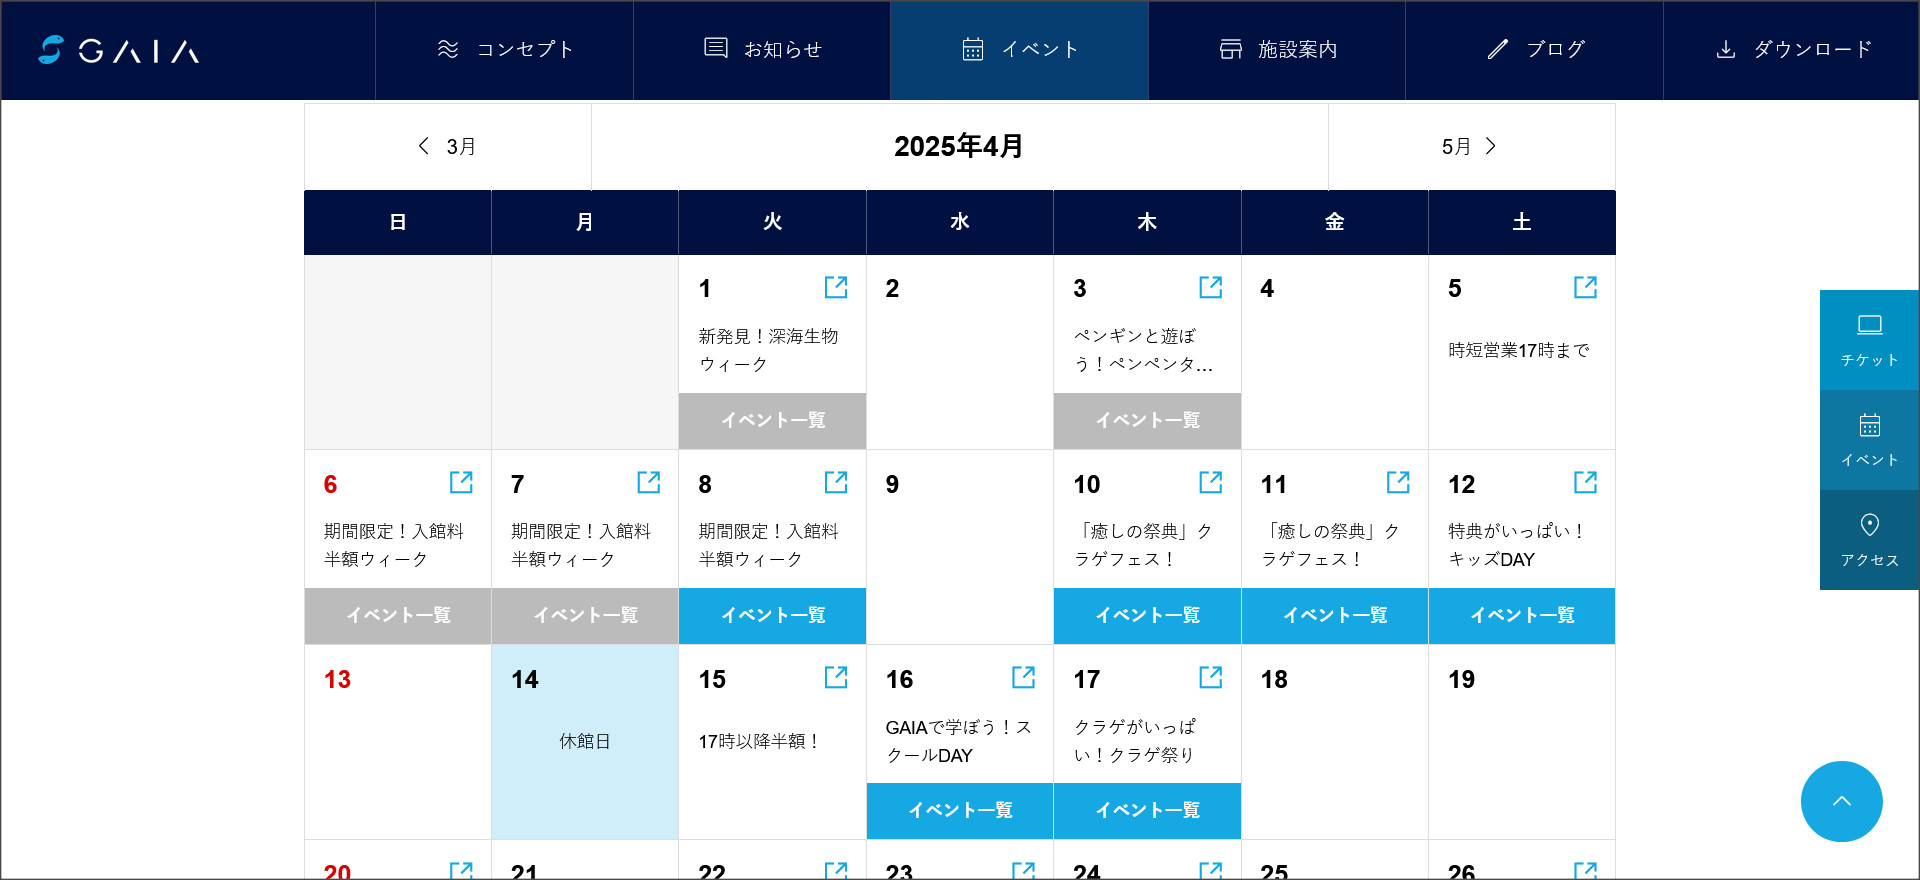
Task: Open the お知らせ menu item
Action: [762, 50]
